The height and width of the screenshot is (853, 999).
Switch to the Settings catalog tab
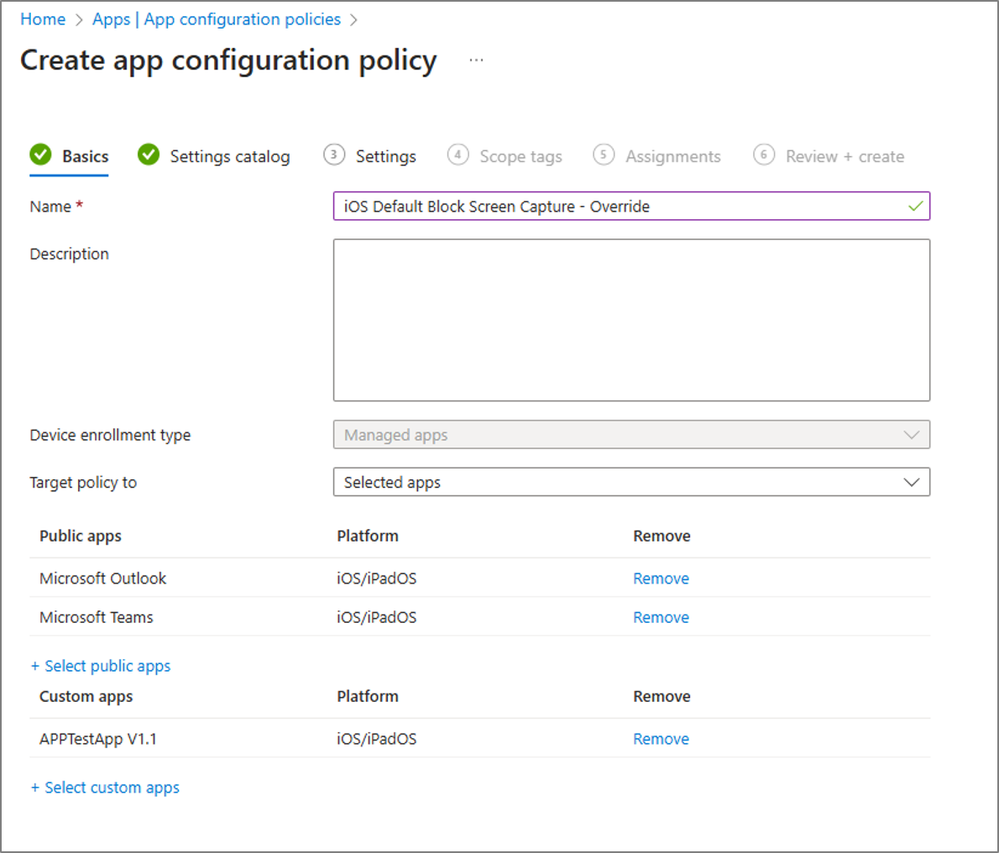click(229, 156)
